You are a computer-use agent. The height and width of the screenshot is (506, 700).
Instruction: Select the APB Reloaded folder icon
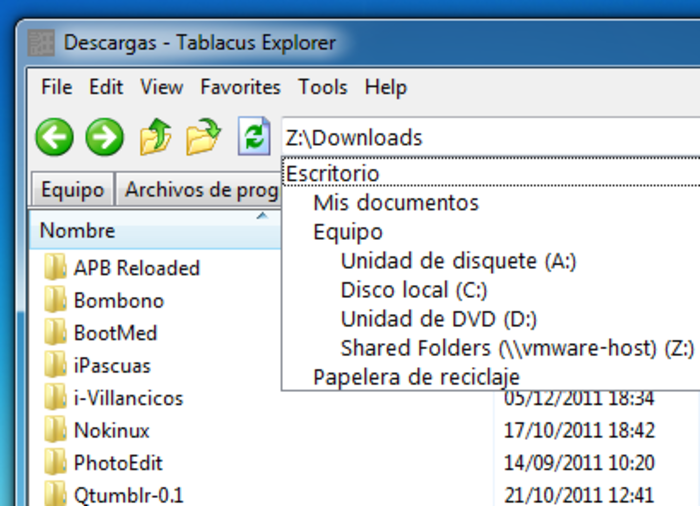click(55, 267)
